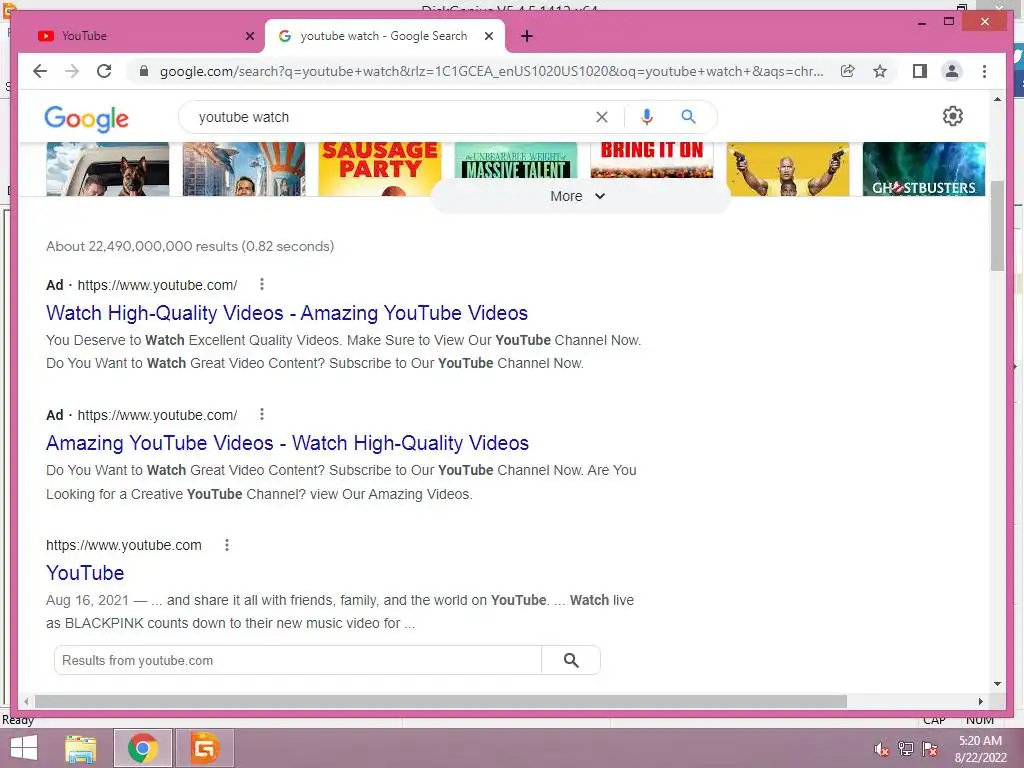The width and height of the screenshot is (1024, 768).
Task: Click the second ad's youtube.com URL
Action: [157, 415]
